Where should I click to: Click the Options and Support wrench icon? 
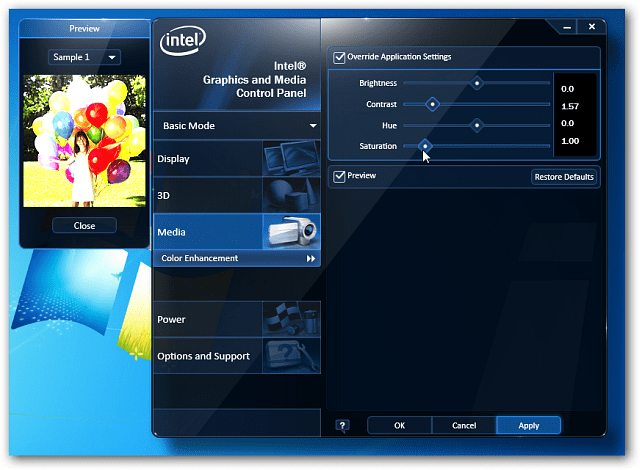[291, 356]
